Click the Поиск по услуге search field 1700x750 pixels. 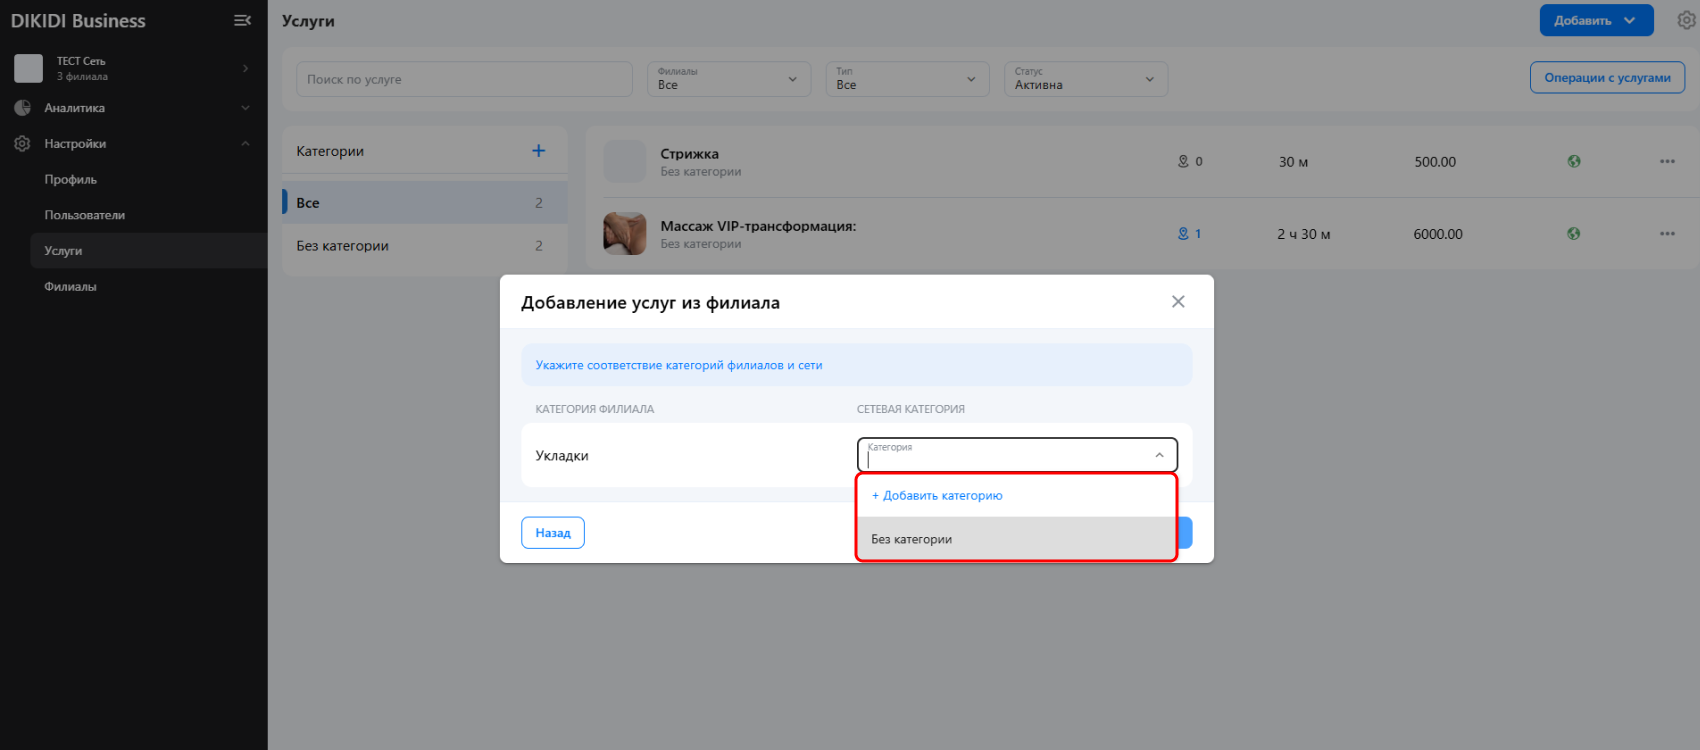point(464,79)
